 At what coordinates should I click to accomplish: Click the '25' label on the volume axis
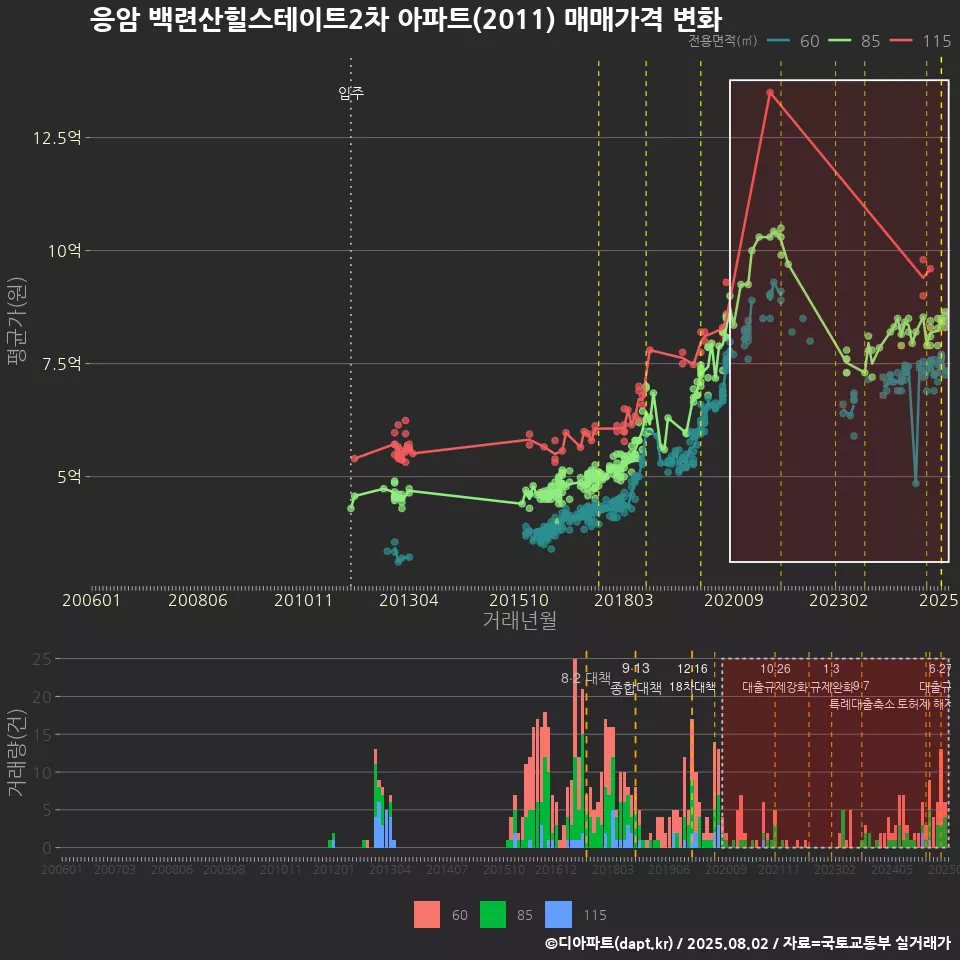42,659
